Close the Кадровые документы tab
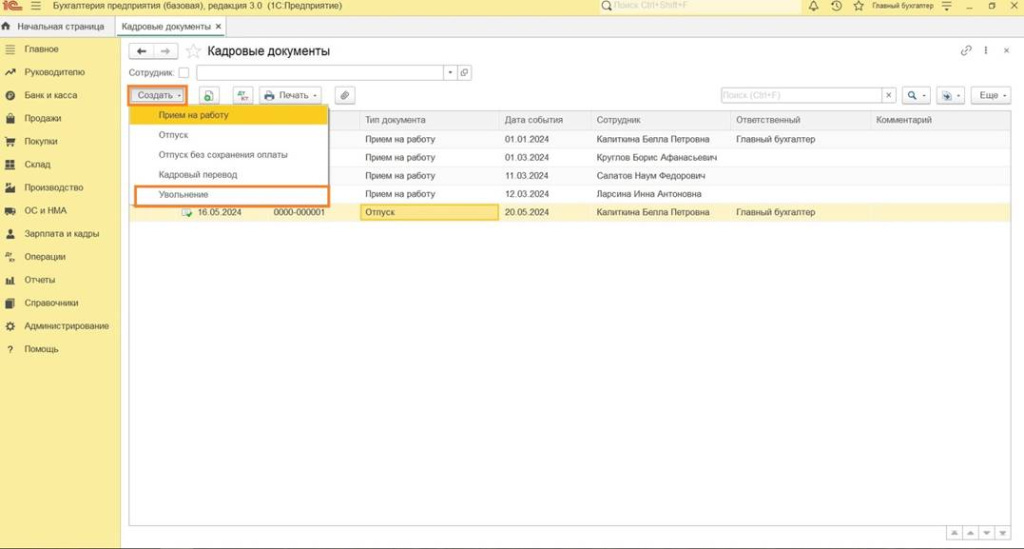 coord(218,26)
